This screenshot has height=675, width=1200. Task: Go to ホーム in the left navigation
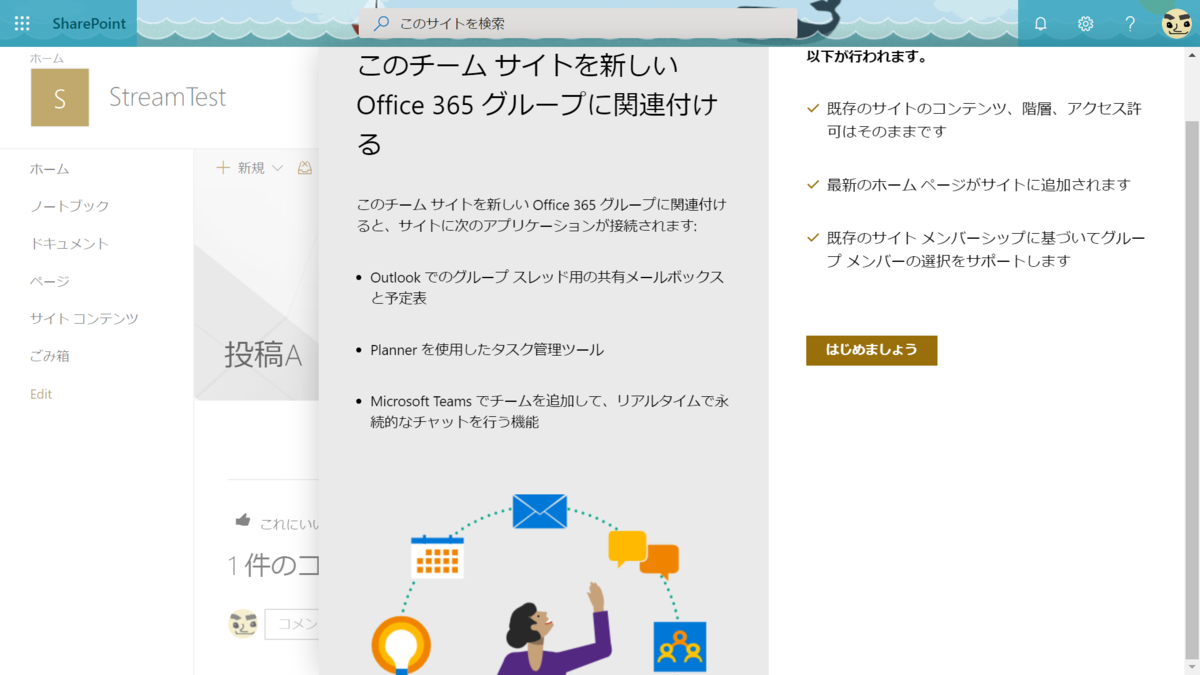point(50,169)
